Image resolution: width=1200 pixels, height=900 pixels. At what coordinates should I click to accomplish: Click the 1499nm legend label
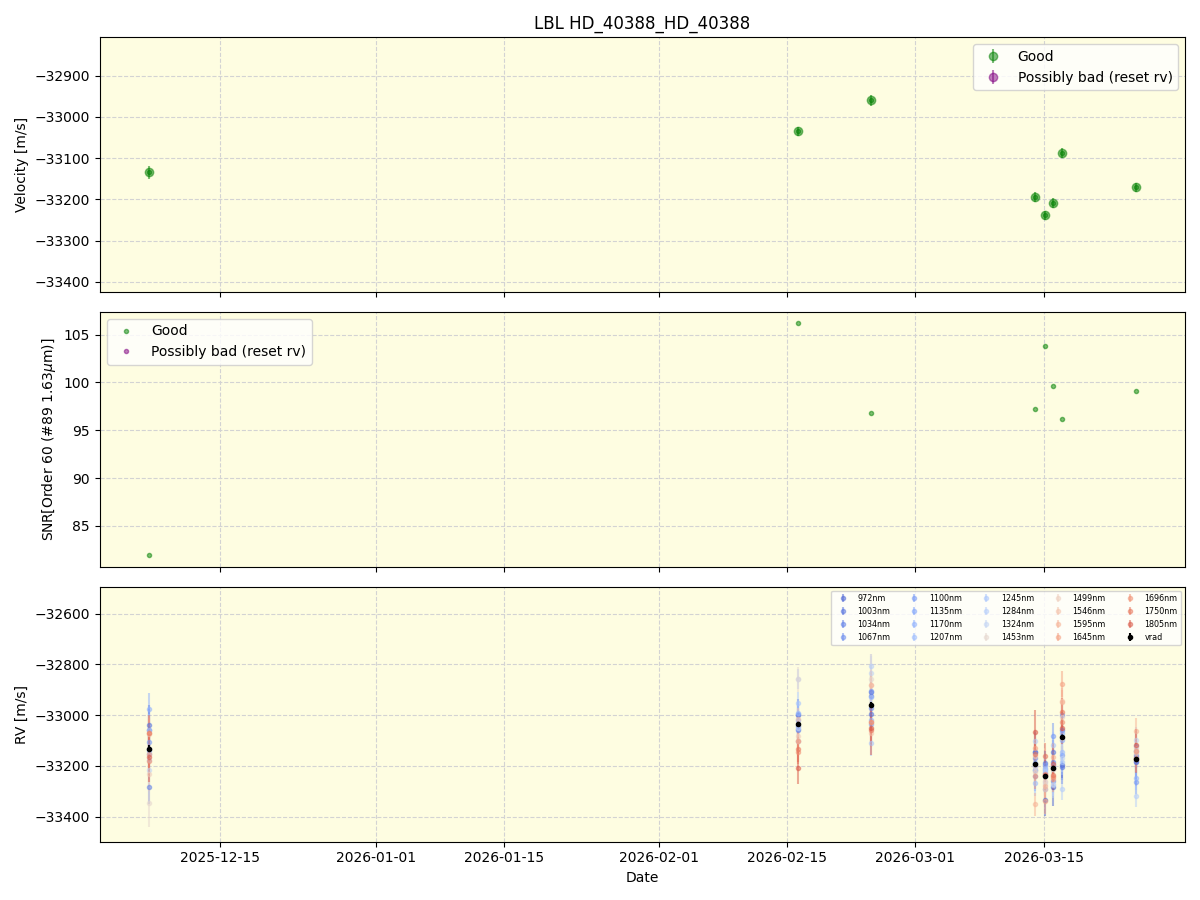coord(1089,598)
